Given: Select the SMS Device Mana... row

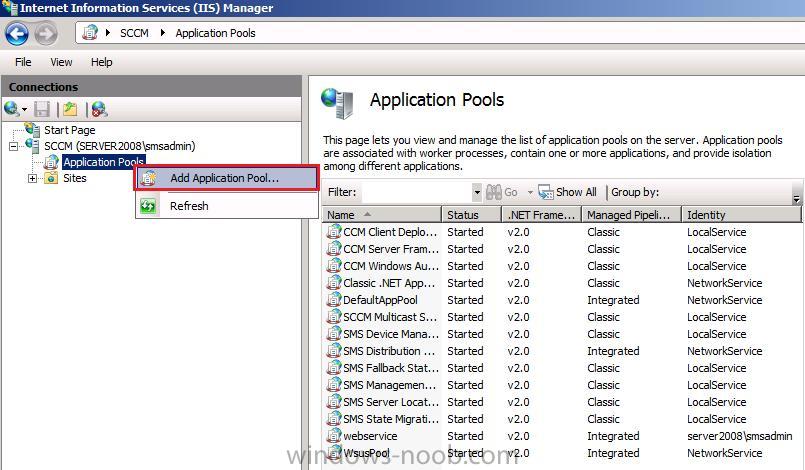Looking at the screenshot, I should pyautogui.click(x=562, y=334).
